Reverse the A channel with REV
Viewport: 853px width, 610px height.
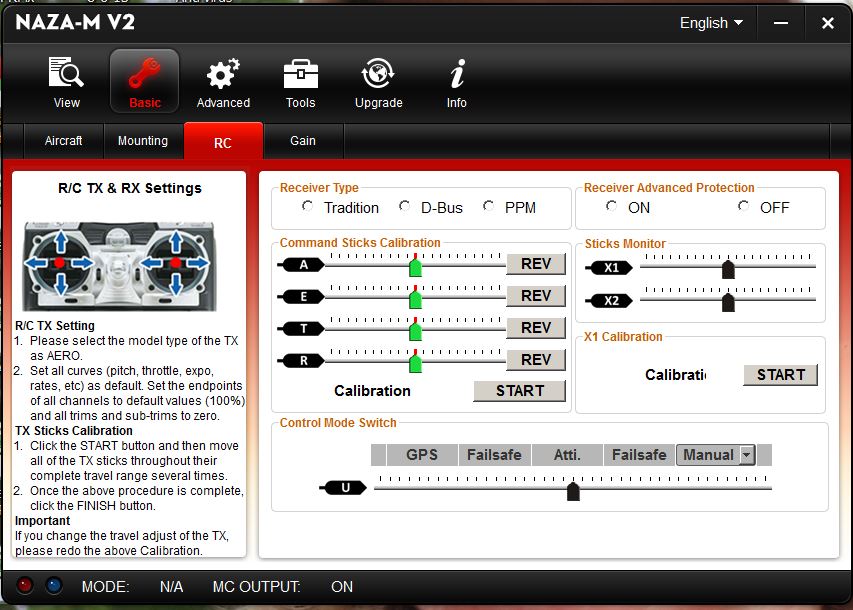coord(536,264)
